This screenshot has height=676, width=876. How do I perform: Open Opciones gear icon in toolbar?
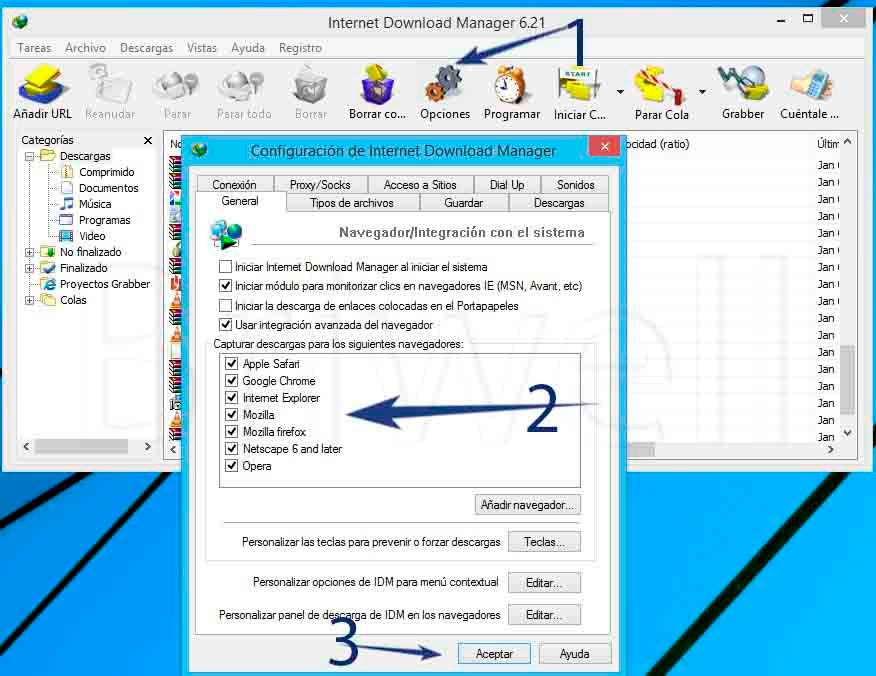(445, 85)
